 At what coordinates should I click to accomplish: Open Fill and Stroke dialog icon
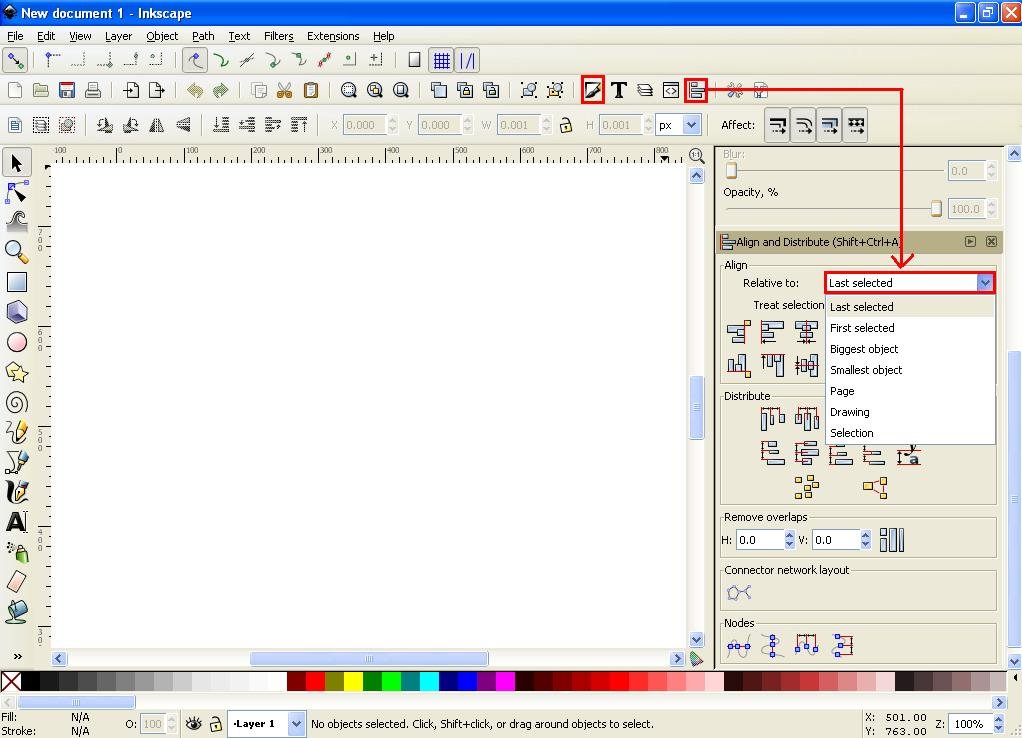[x=592, y=90]
